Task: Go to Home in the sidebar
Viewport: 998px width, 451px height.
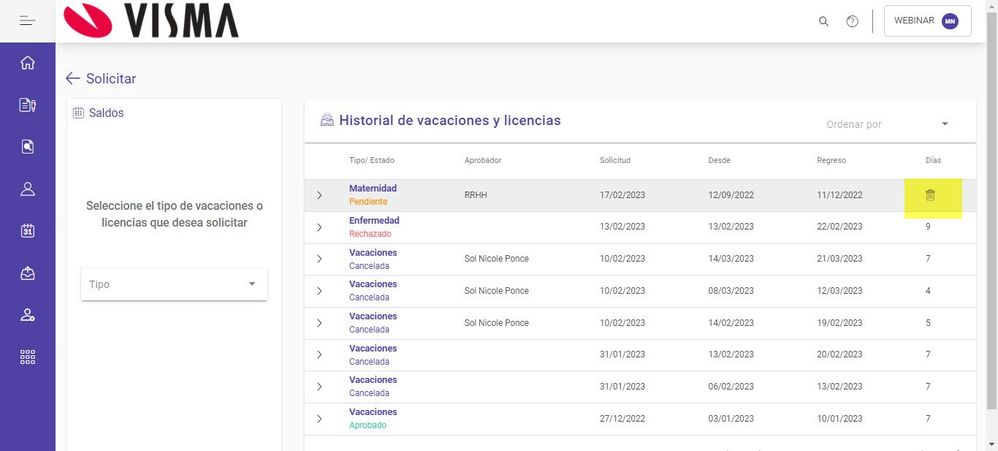Action: pyautogui.click(x=27, y=62)
